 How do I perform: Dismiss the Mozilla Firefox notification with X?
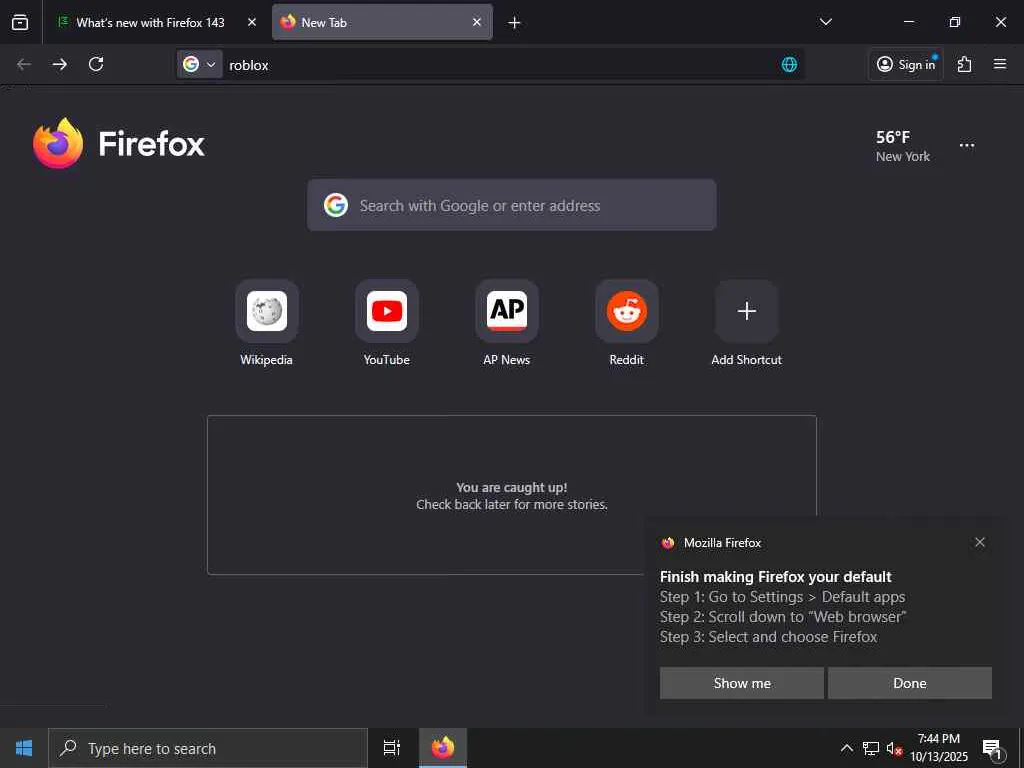pyautogui.click(x=980, y=542)
